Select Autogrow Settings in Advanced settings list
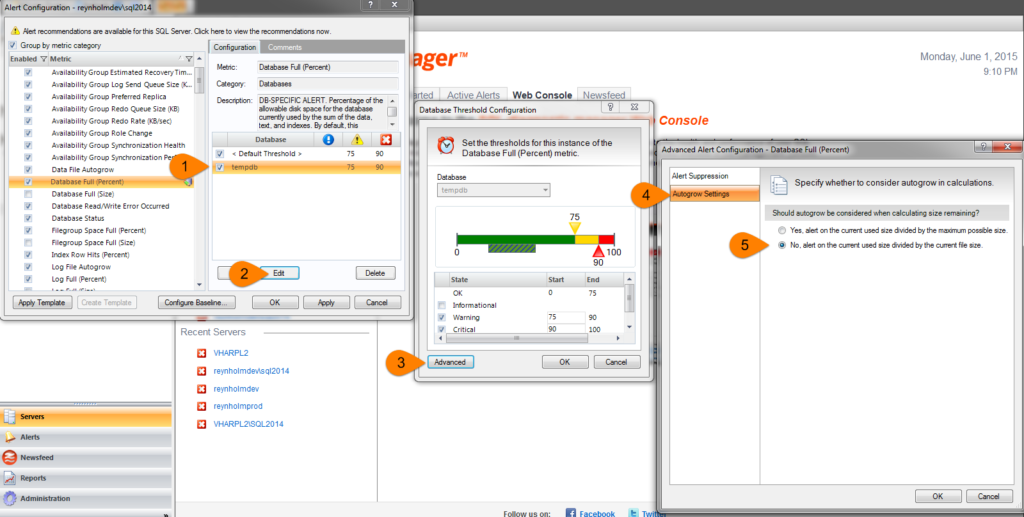 pos(714,194)
